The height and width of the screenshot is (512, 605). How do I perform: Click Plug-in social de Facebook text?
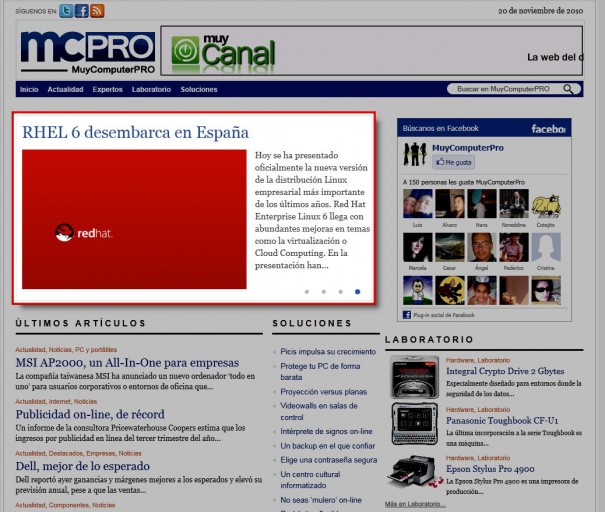444,315
